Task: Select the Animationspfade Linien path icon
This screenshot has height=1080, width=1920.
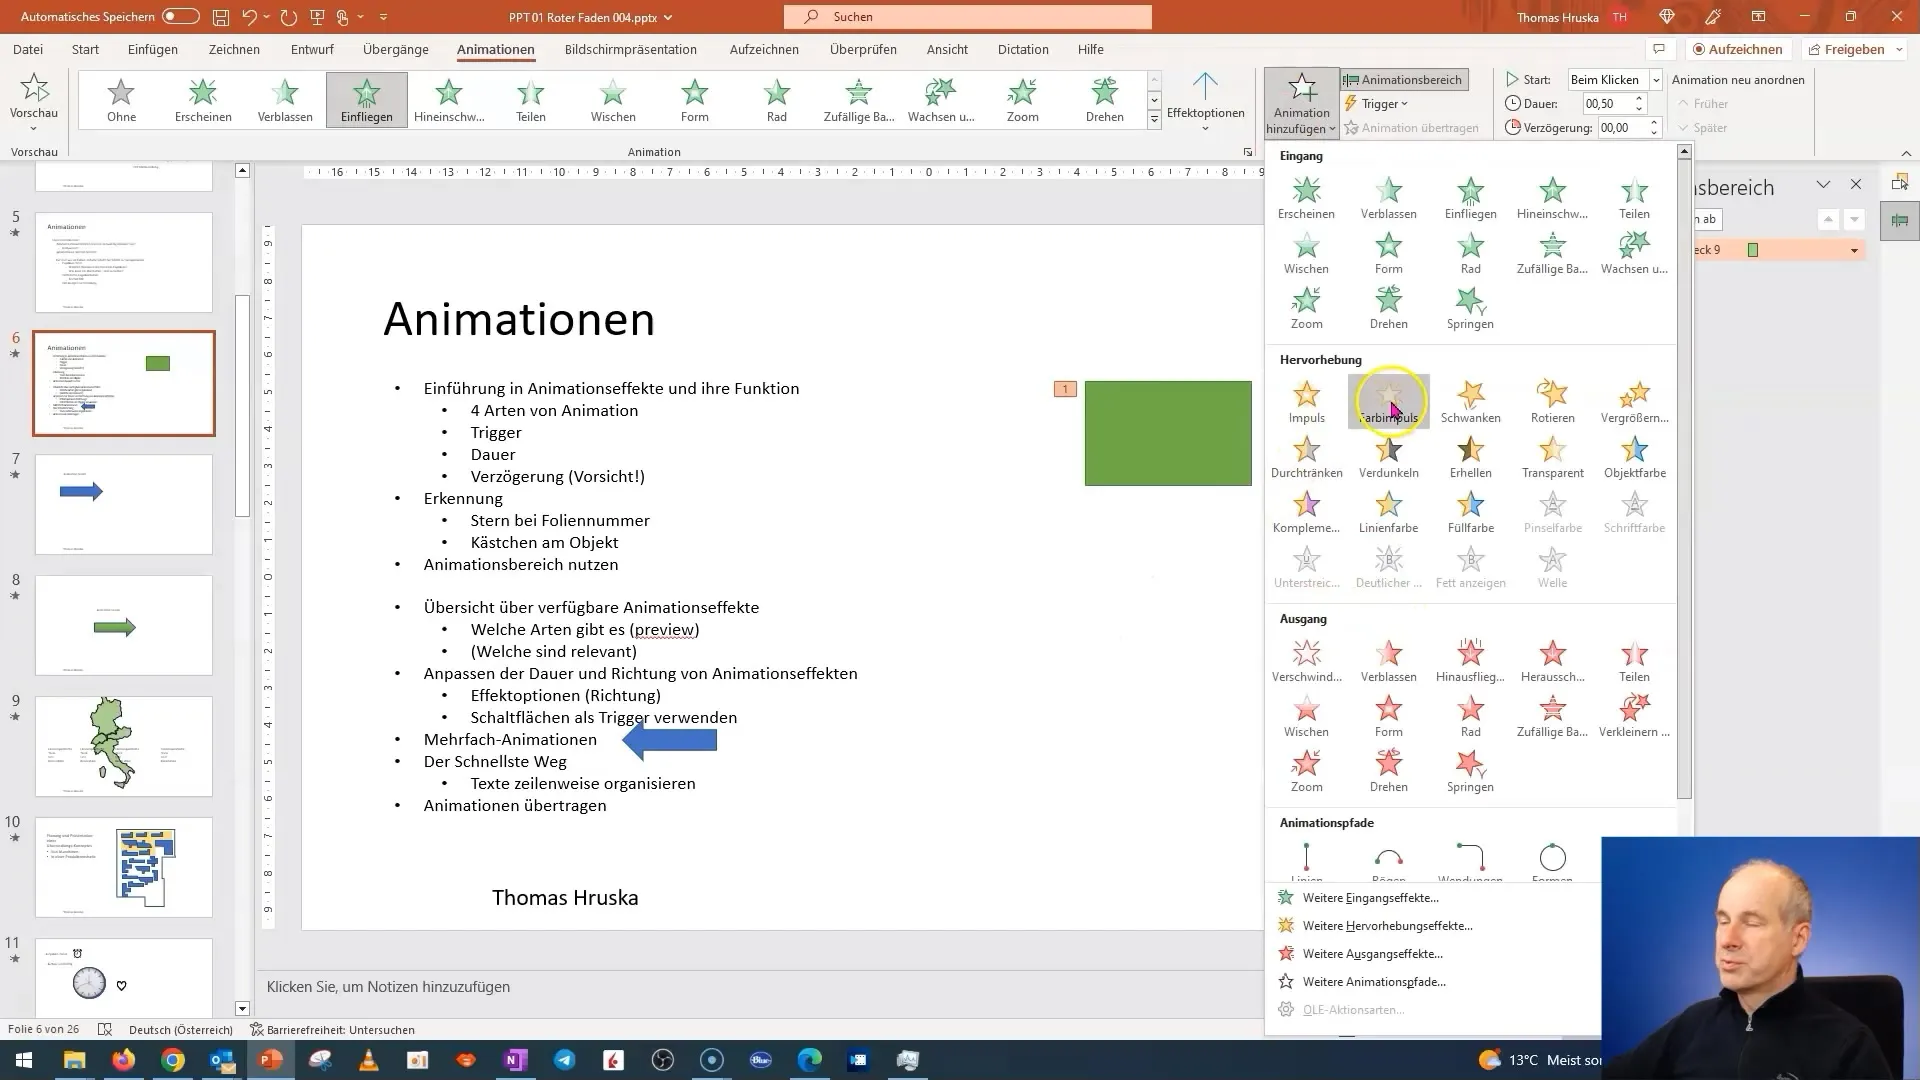Action: [1307, 857]
